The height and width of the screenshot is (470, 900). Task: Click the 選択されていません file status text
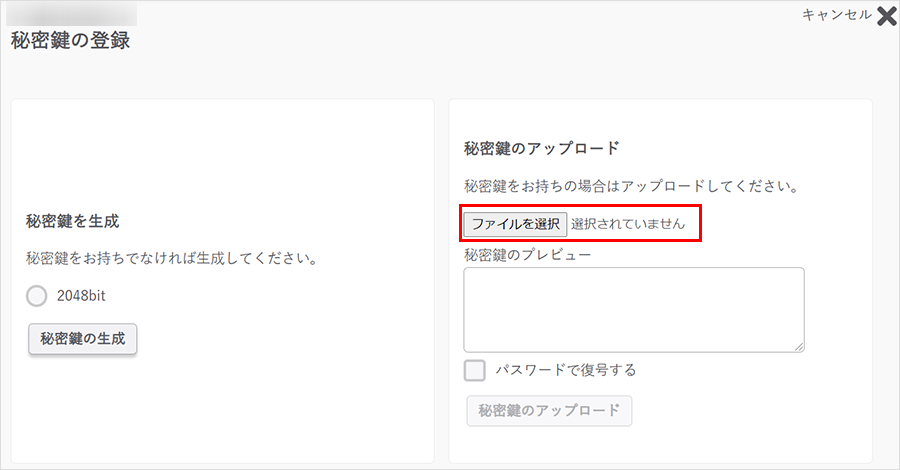628,224
